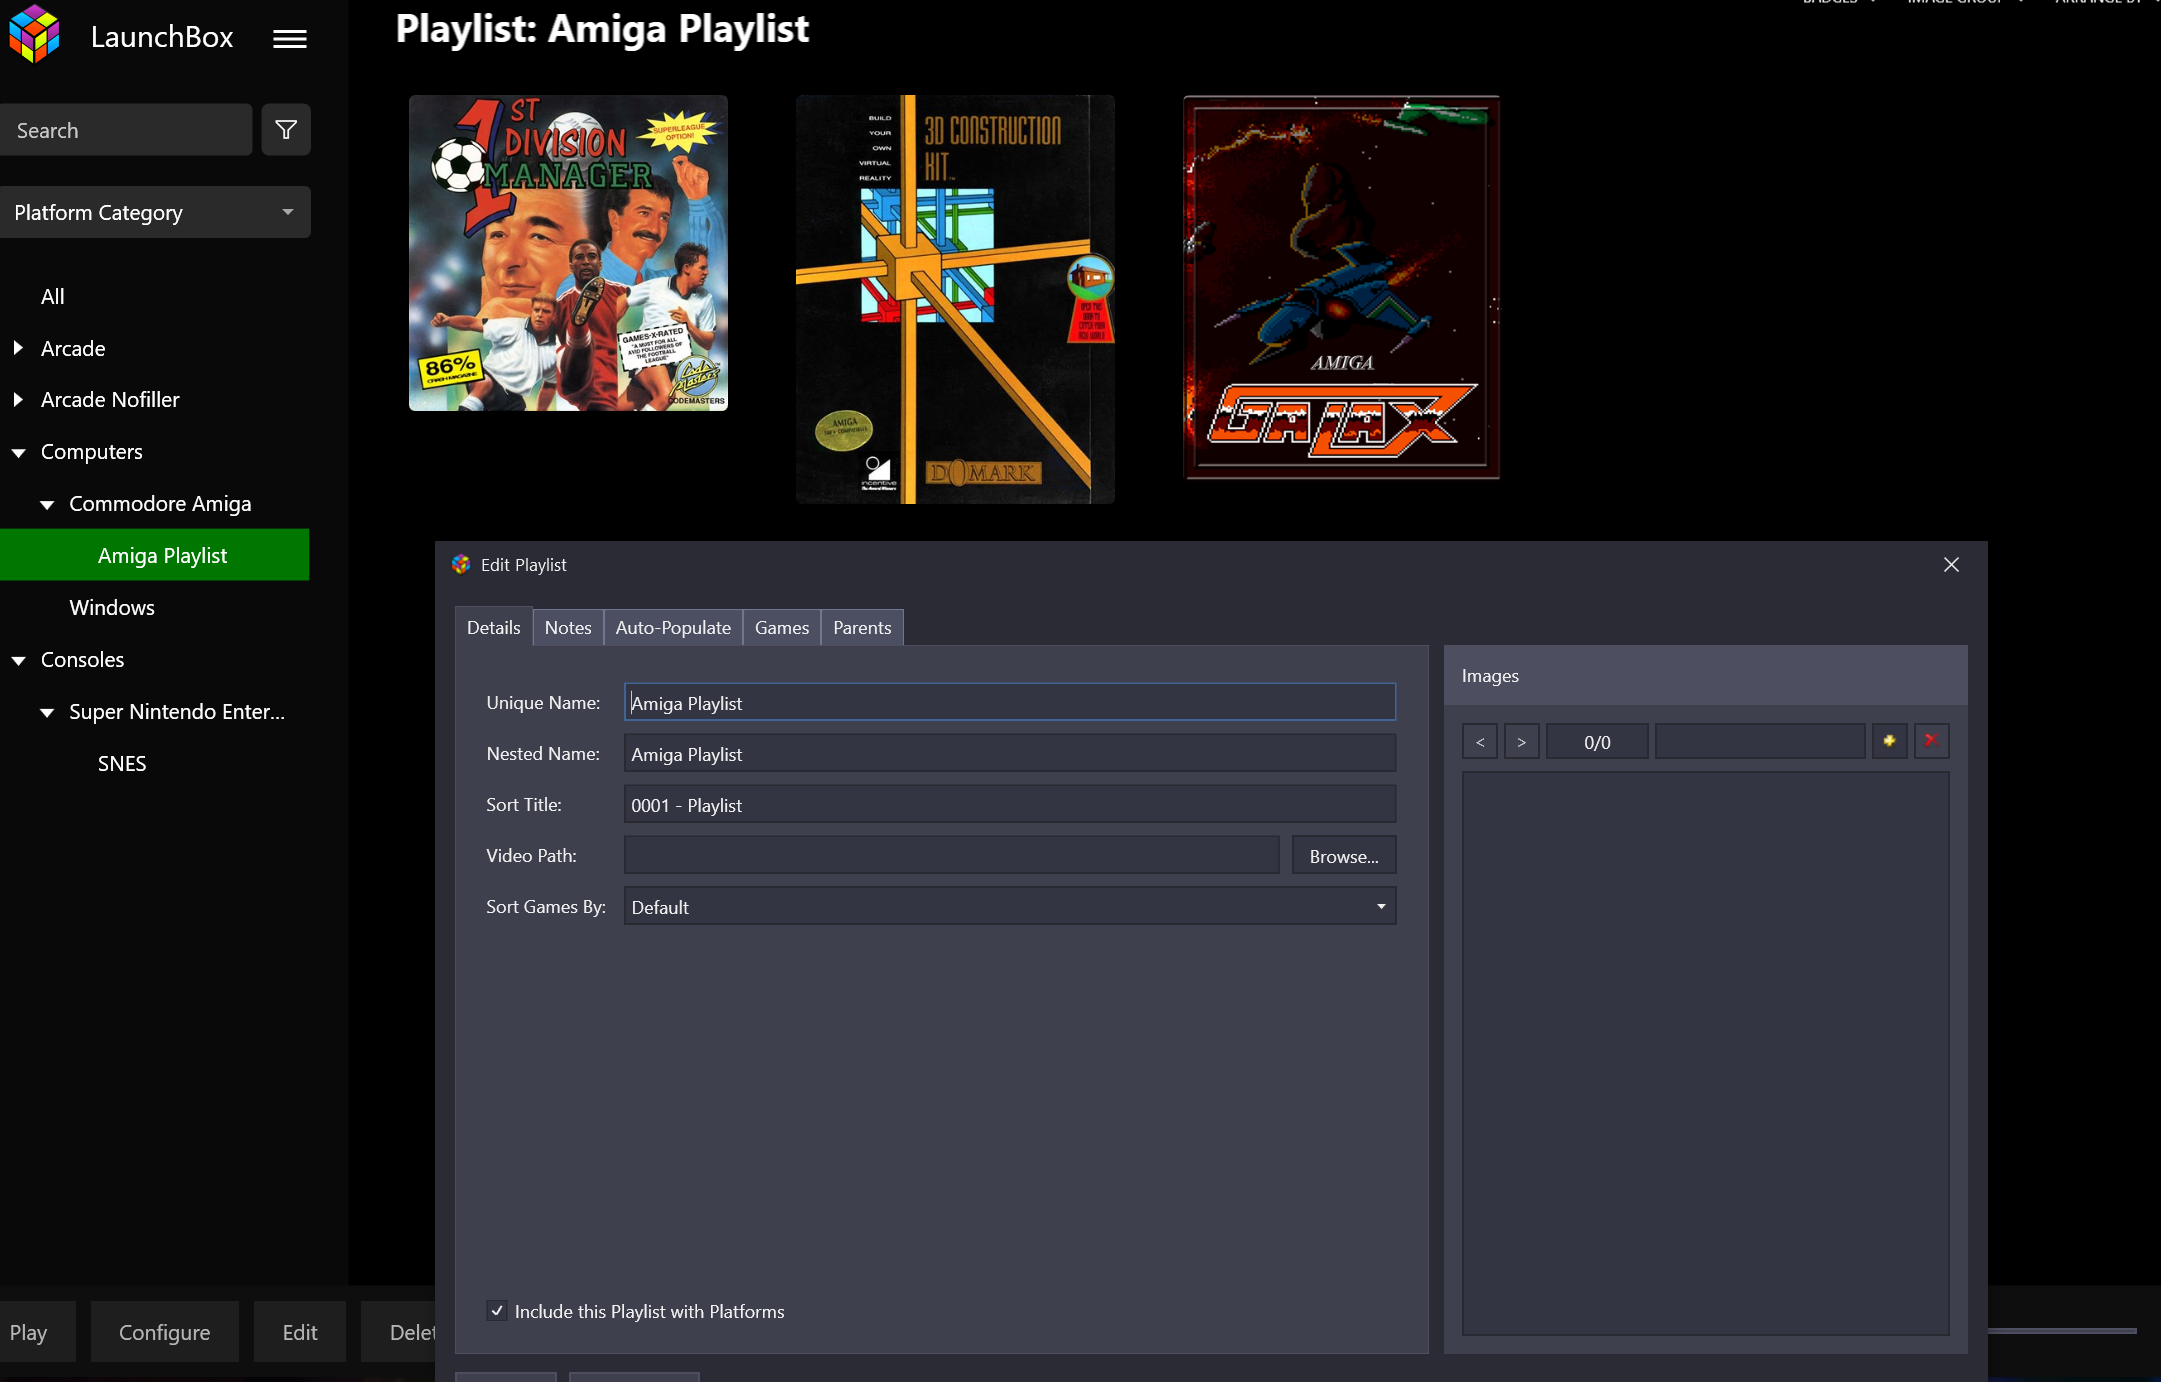Click the Unique Name field

pyautogui.click(x=1010, y=703)
